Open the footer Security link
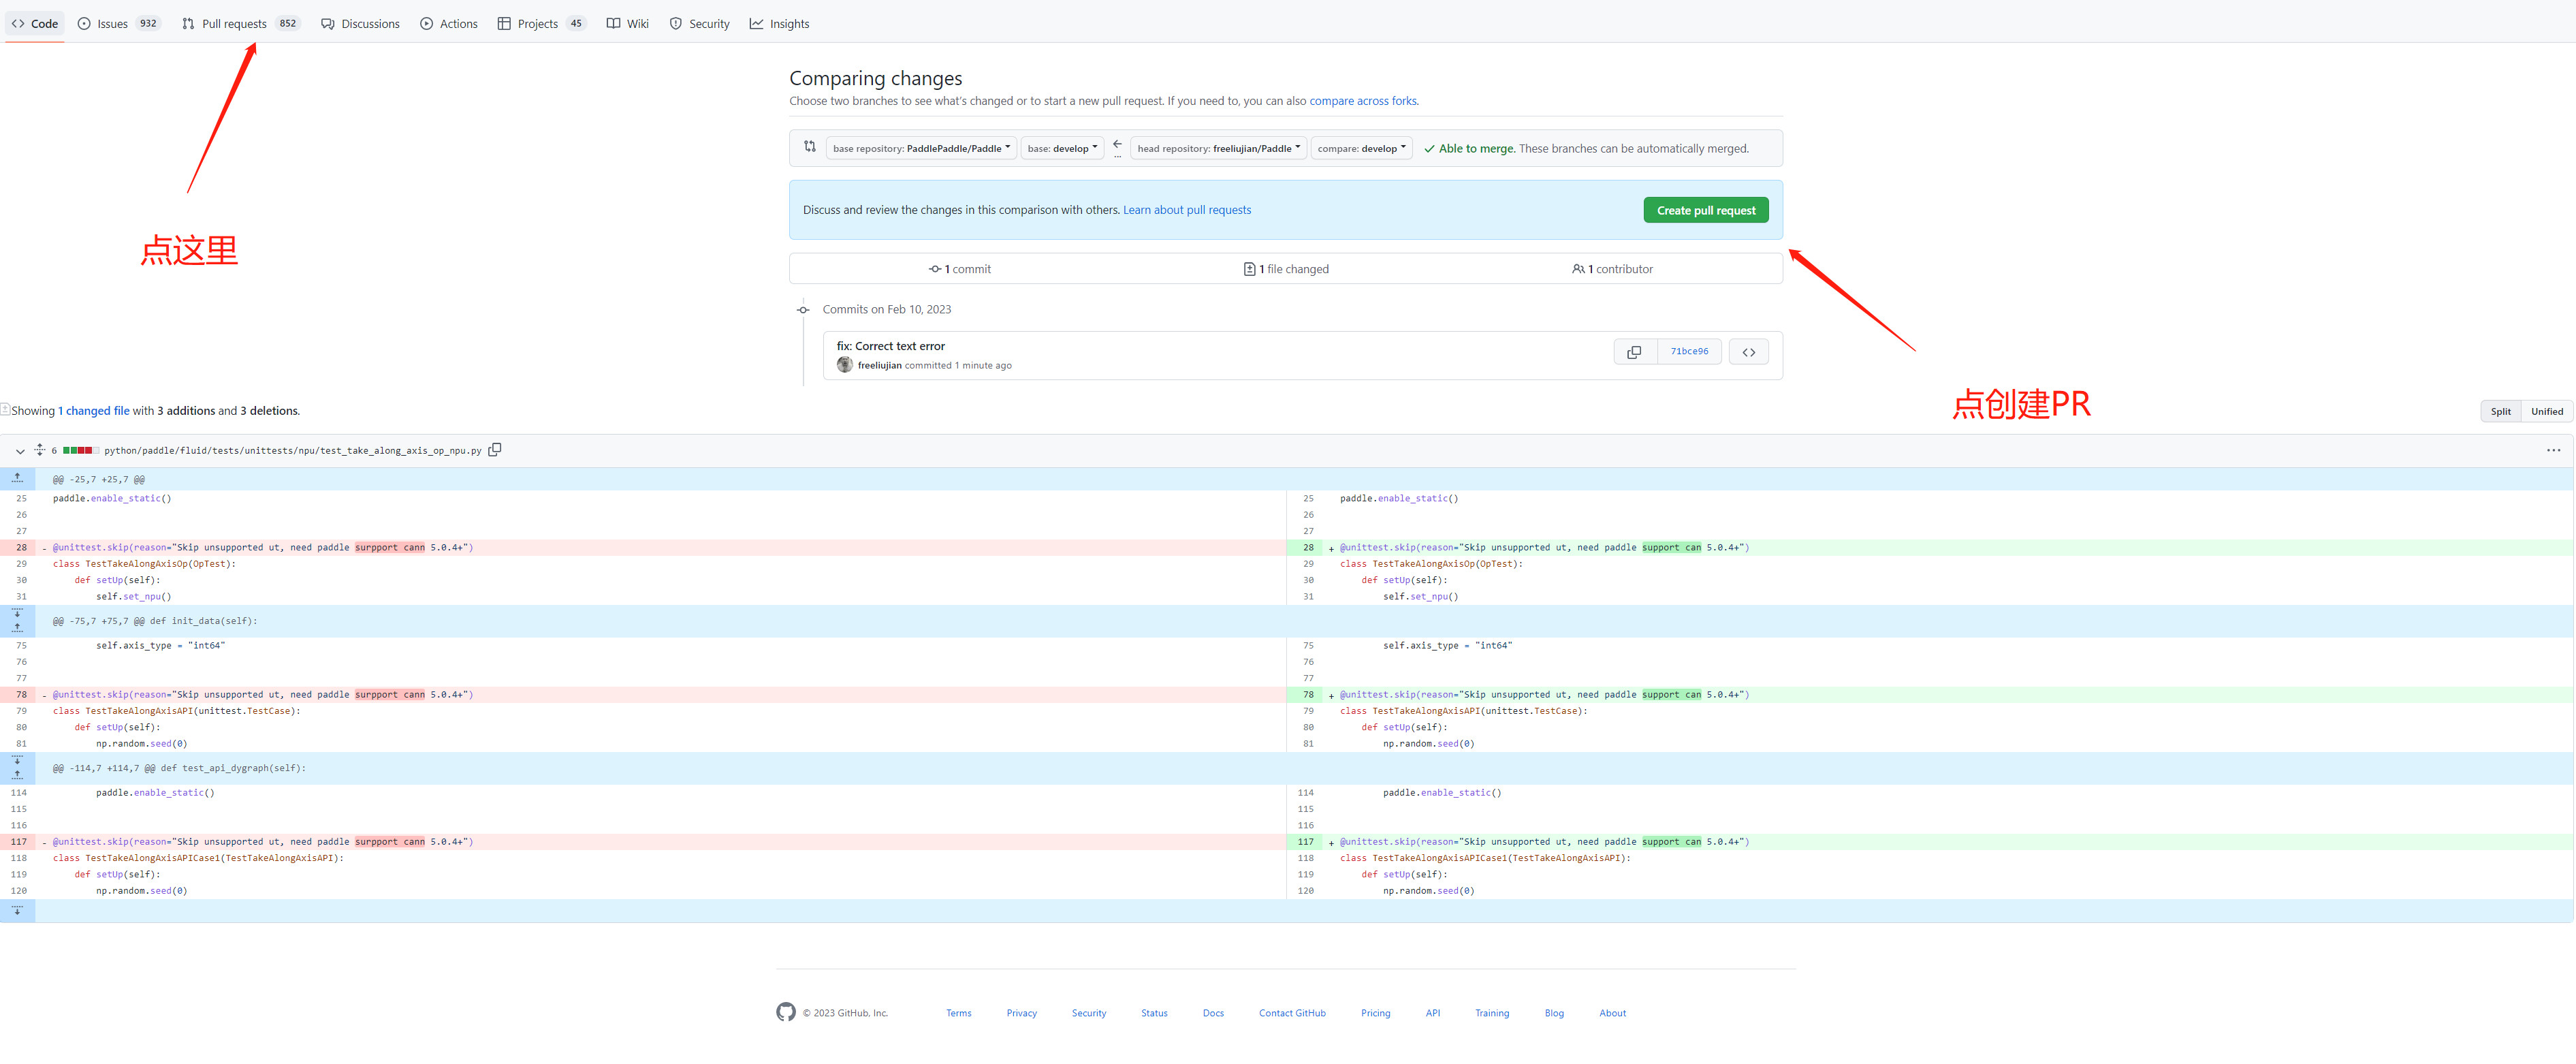2576x1064 pixels. tap(1088, 1013)
